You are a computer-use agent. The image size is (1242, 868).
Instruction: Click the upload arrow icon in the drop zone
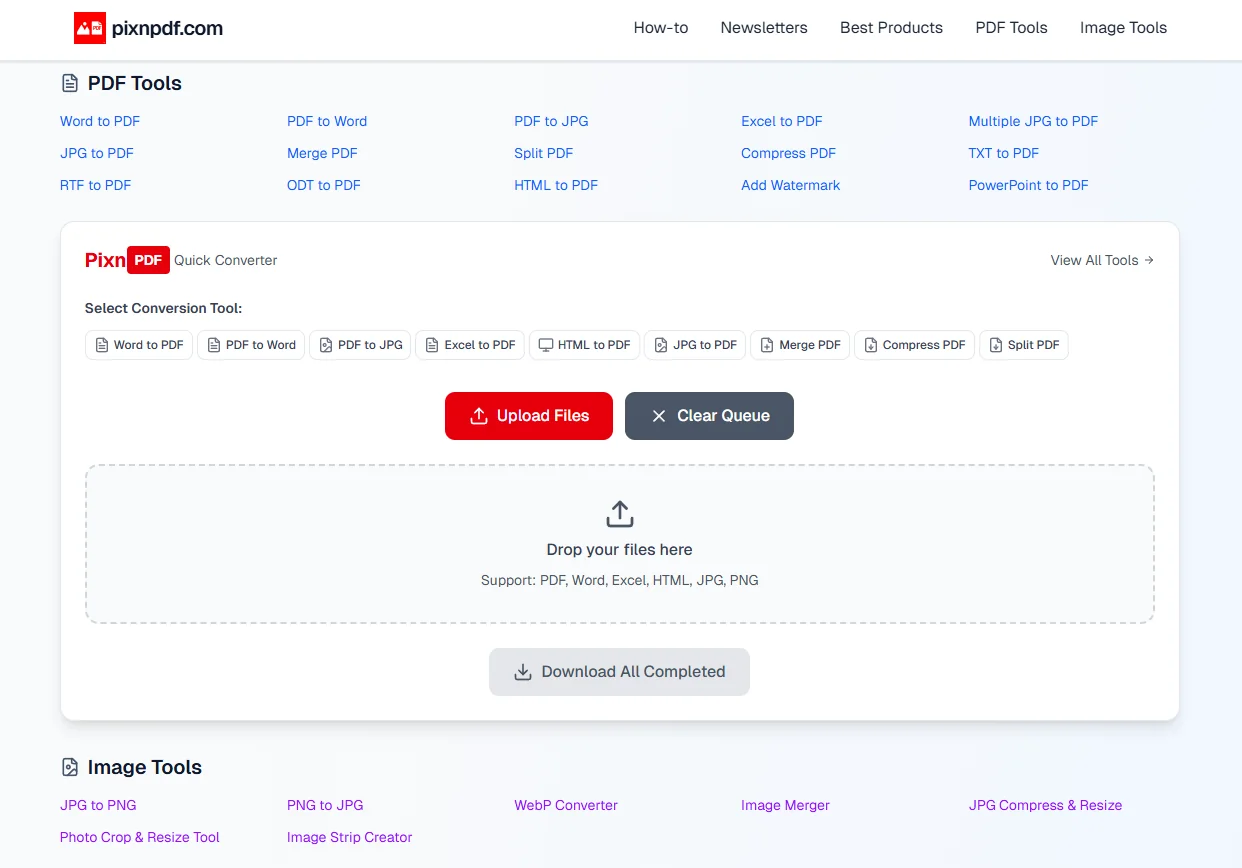point(619,512)
